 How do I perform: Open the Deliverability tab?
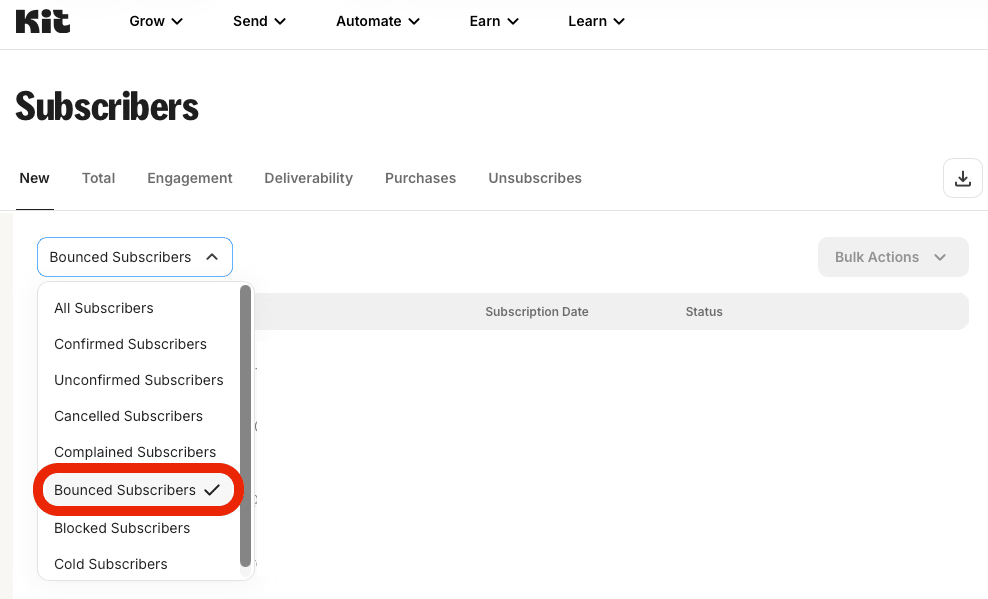(x=308, y=178)
